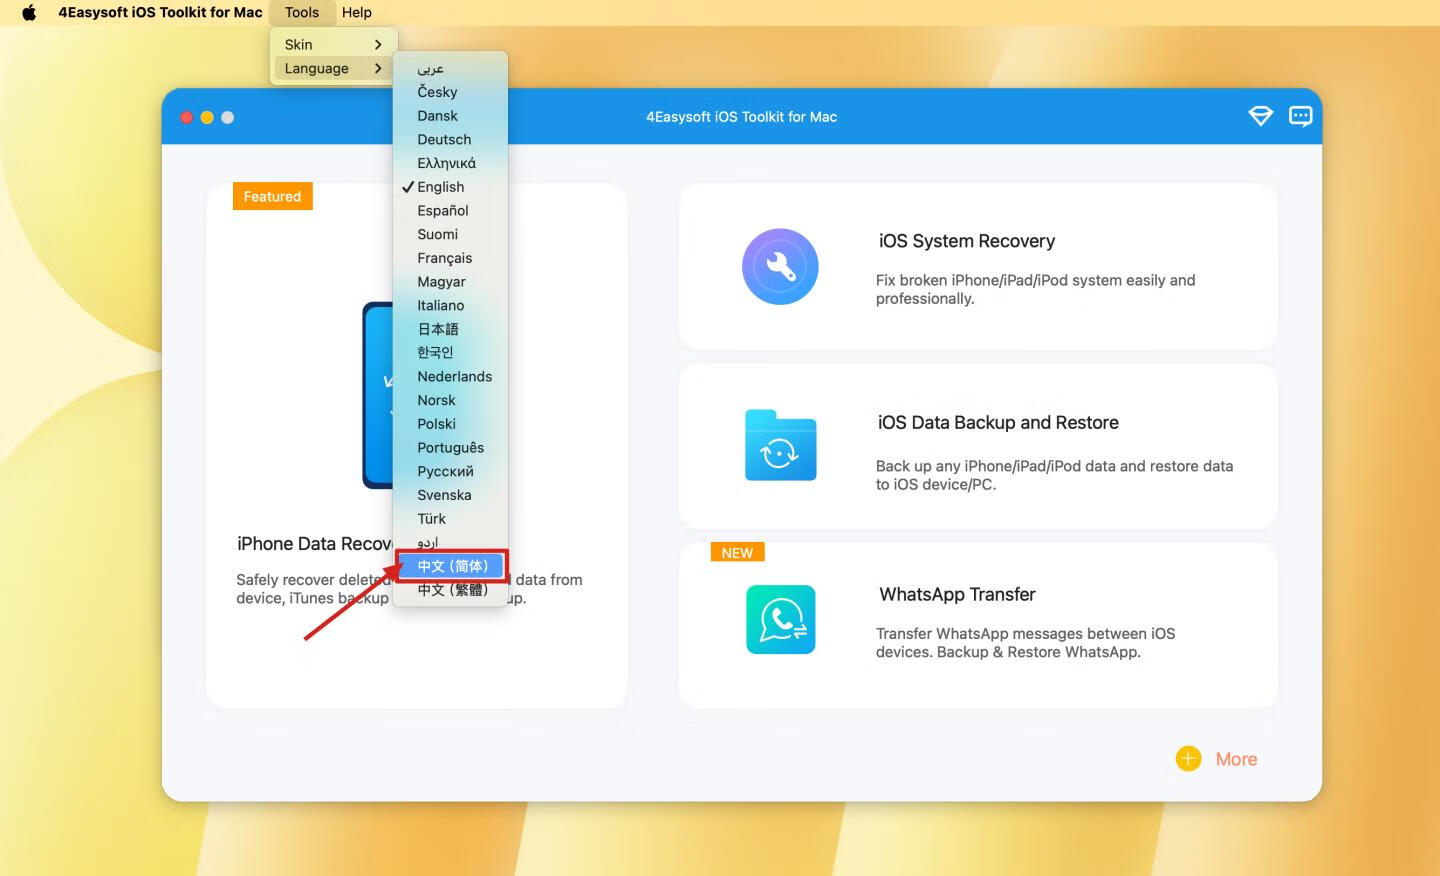
Task: Select Dansk language
Action: pos(450,116)
